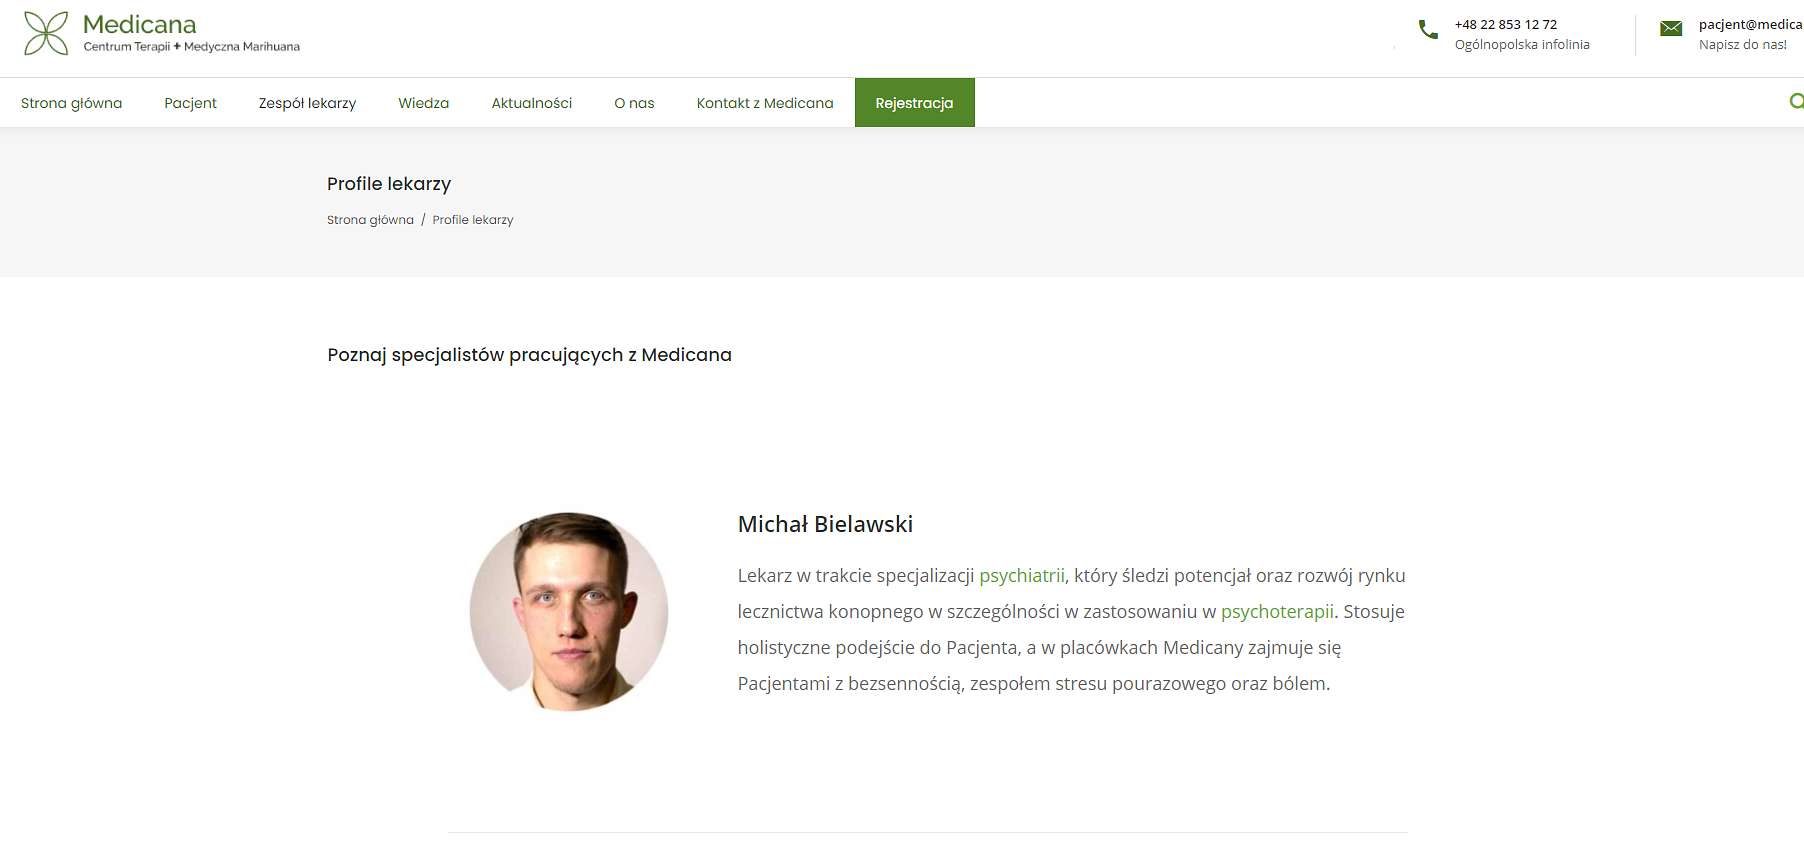Open the Zespół lekarzy menu
Viewport: 1804px width, 846px height.
(x=307, y=103)
